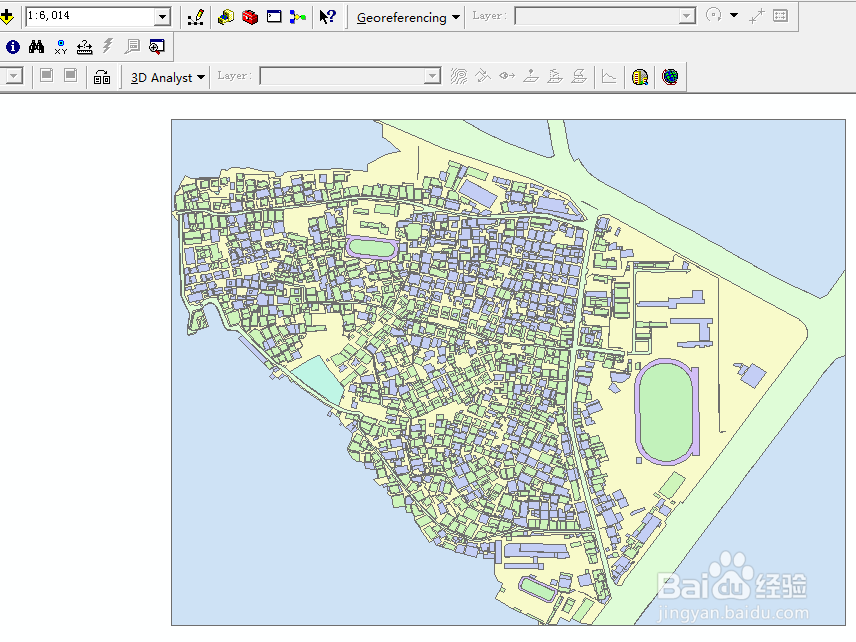Viewport: 856px width, 642px height.
Task: Launch ArcScene from the toolbar
Action: (x=640, y=77)
